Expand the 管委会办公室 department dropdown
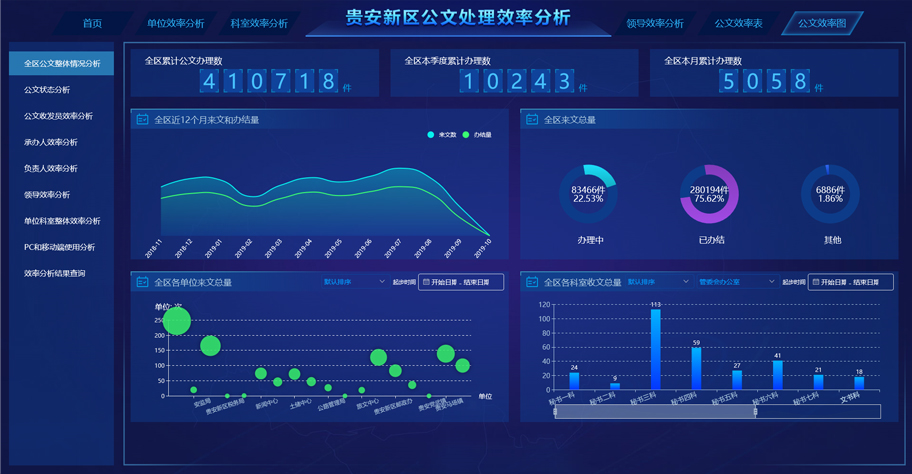 point(736,282)
